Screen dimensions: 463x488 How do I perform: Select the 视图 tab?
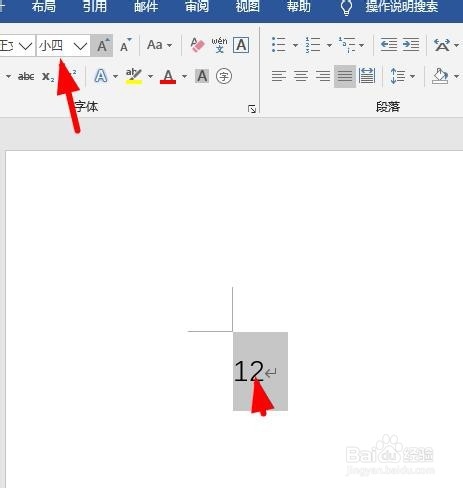click(x=248, y=7)
